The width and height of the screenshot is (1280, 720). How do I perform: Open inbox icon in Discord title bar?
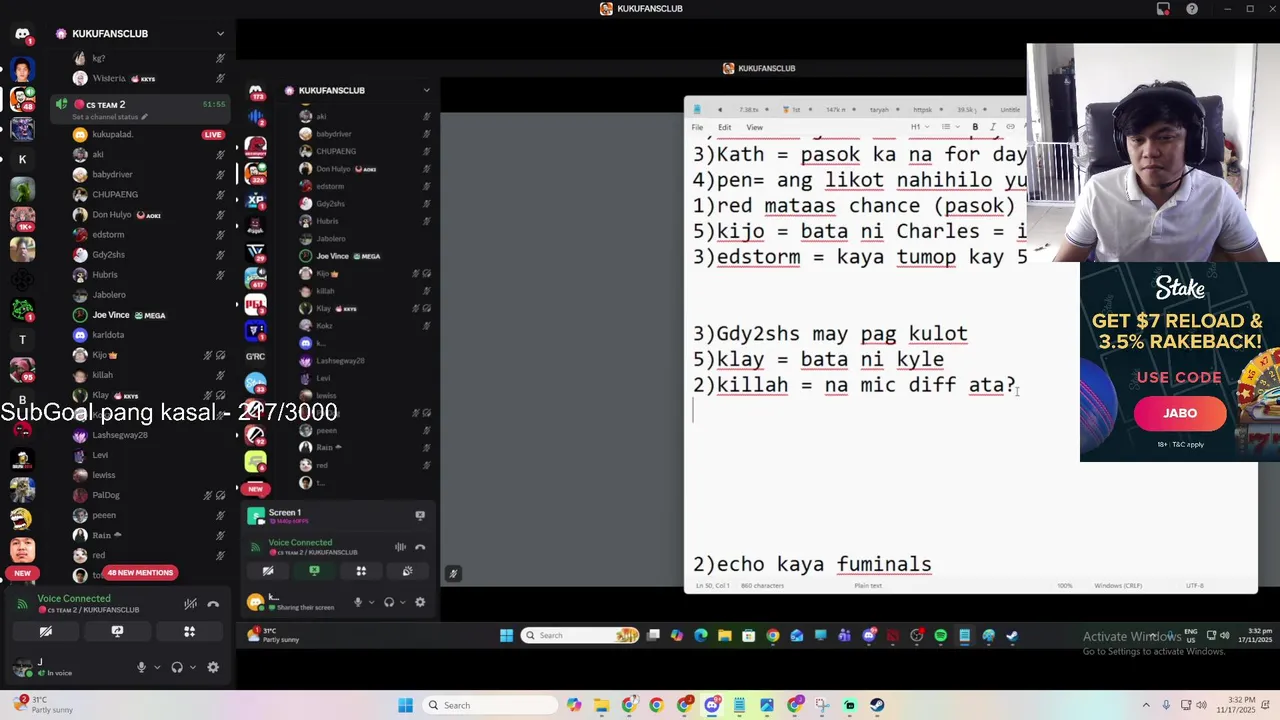point(1163,9)
